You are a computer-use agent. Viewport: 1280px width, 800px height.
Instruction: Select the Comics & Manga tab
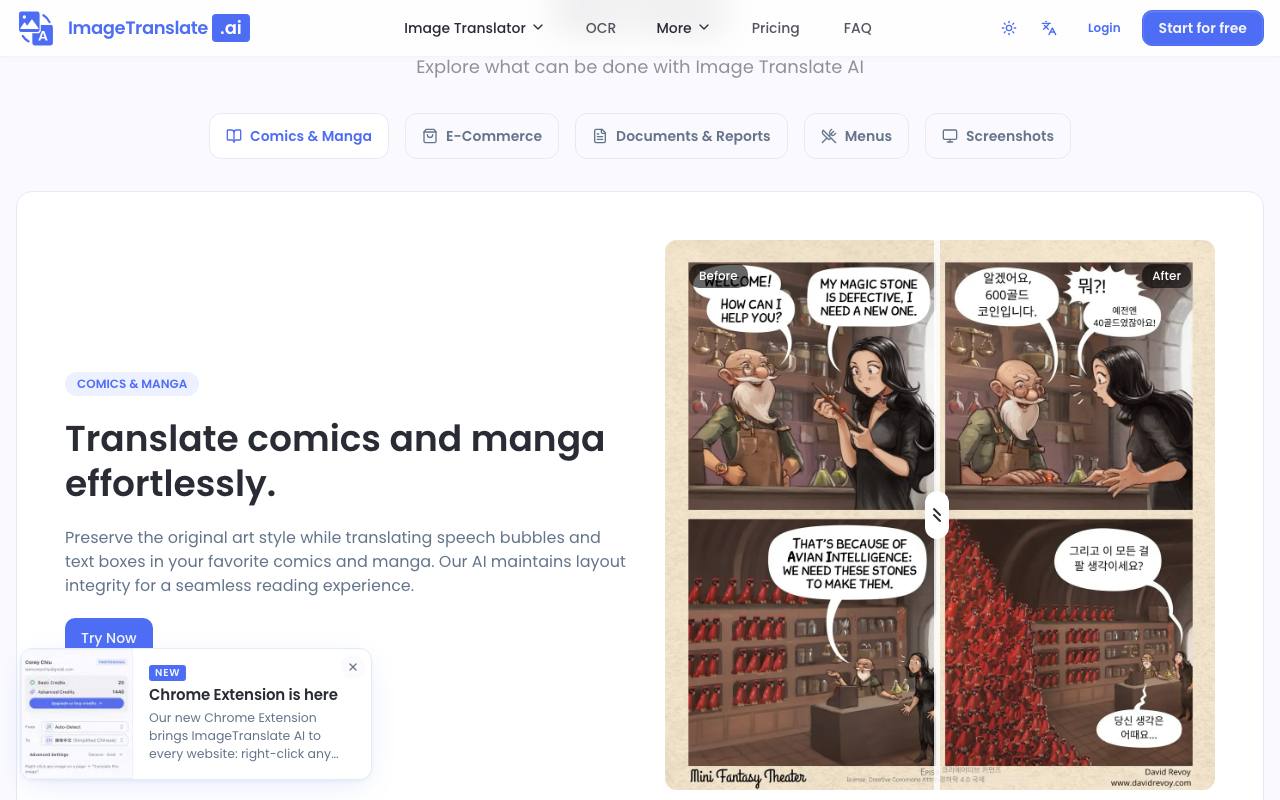point(299,136)
